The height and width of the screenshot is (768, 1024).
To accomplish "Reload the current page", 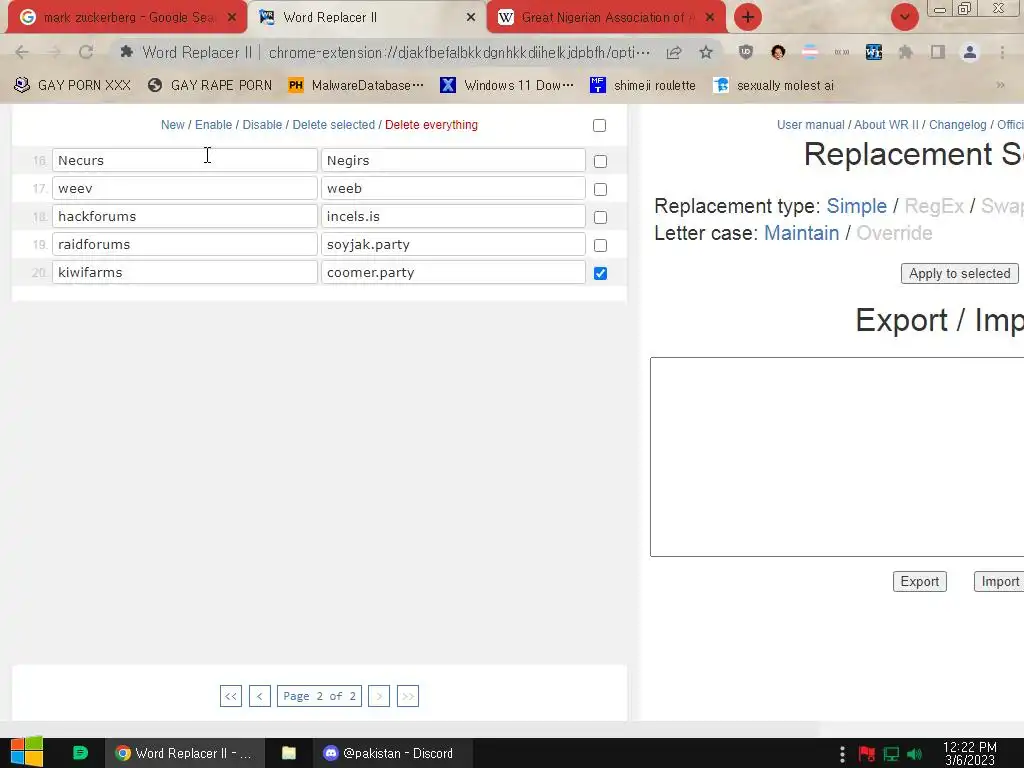I will pos(86,52).
